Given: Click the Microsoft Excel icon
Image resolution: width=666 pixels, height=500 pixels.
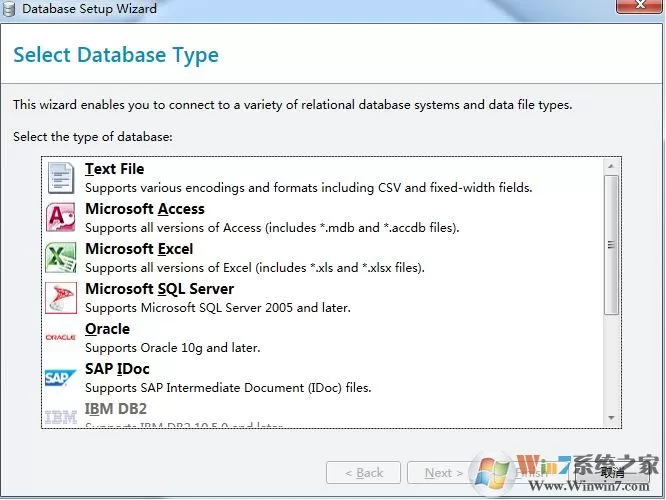Looking at the screenshot, I should tap(61, 257).
